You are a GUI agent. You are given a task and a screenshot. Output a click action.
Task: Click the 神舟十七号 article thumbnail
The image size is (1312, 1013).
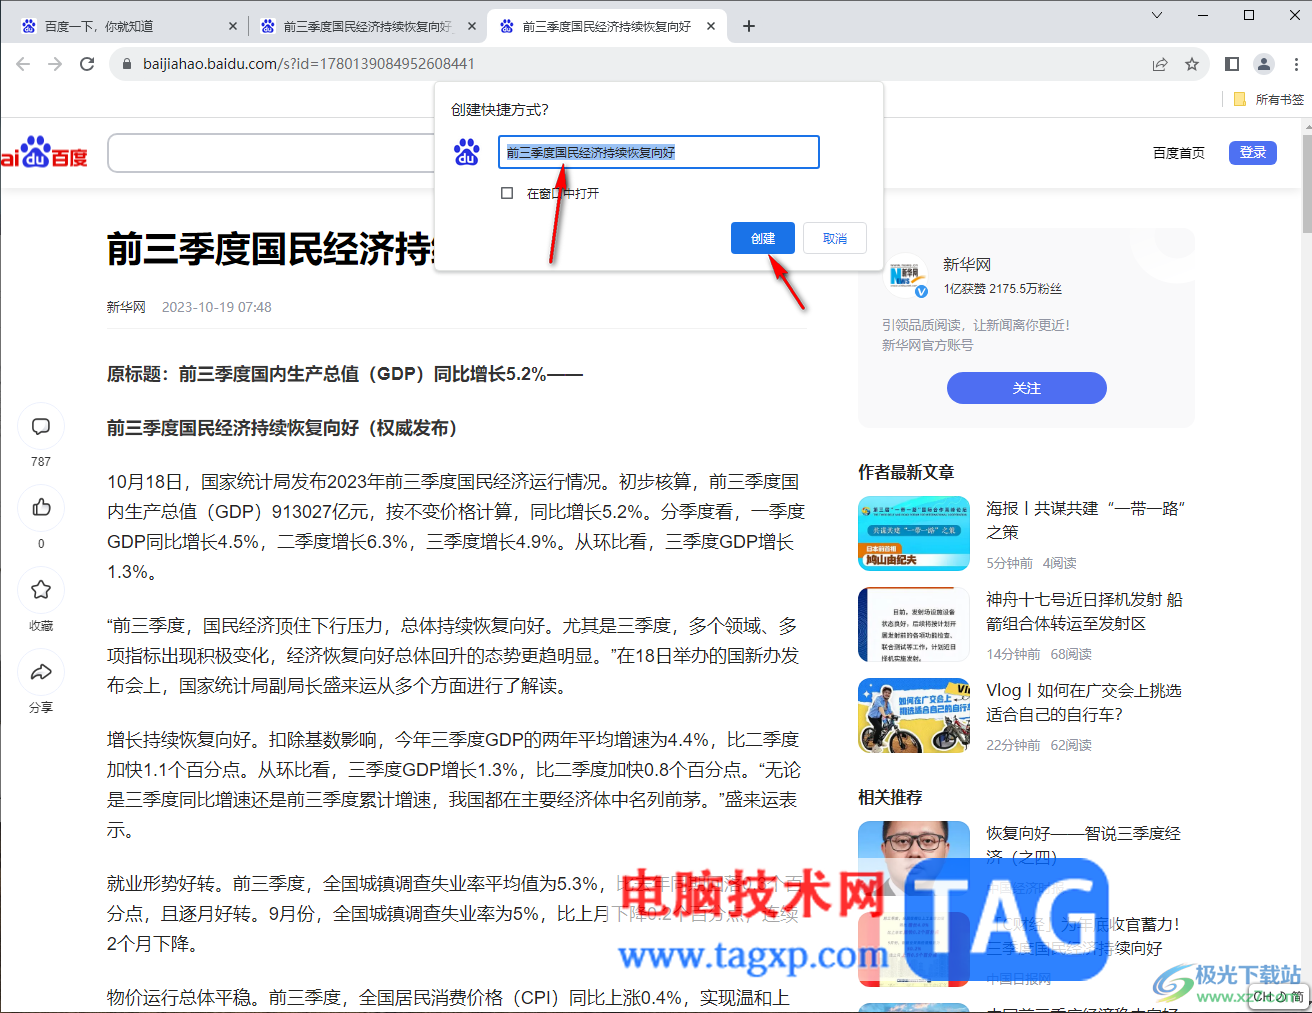(914, 624)
